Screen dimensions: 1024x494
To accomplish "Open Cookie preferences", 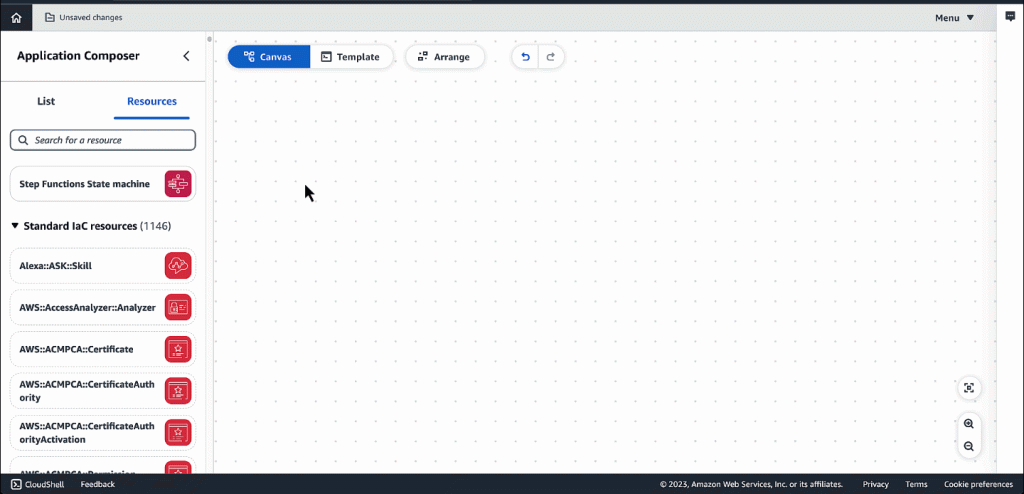I will 978,484.
